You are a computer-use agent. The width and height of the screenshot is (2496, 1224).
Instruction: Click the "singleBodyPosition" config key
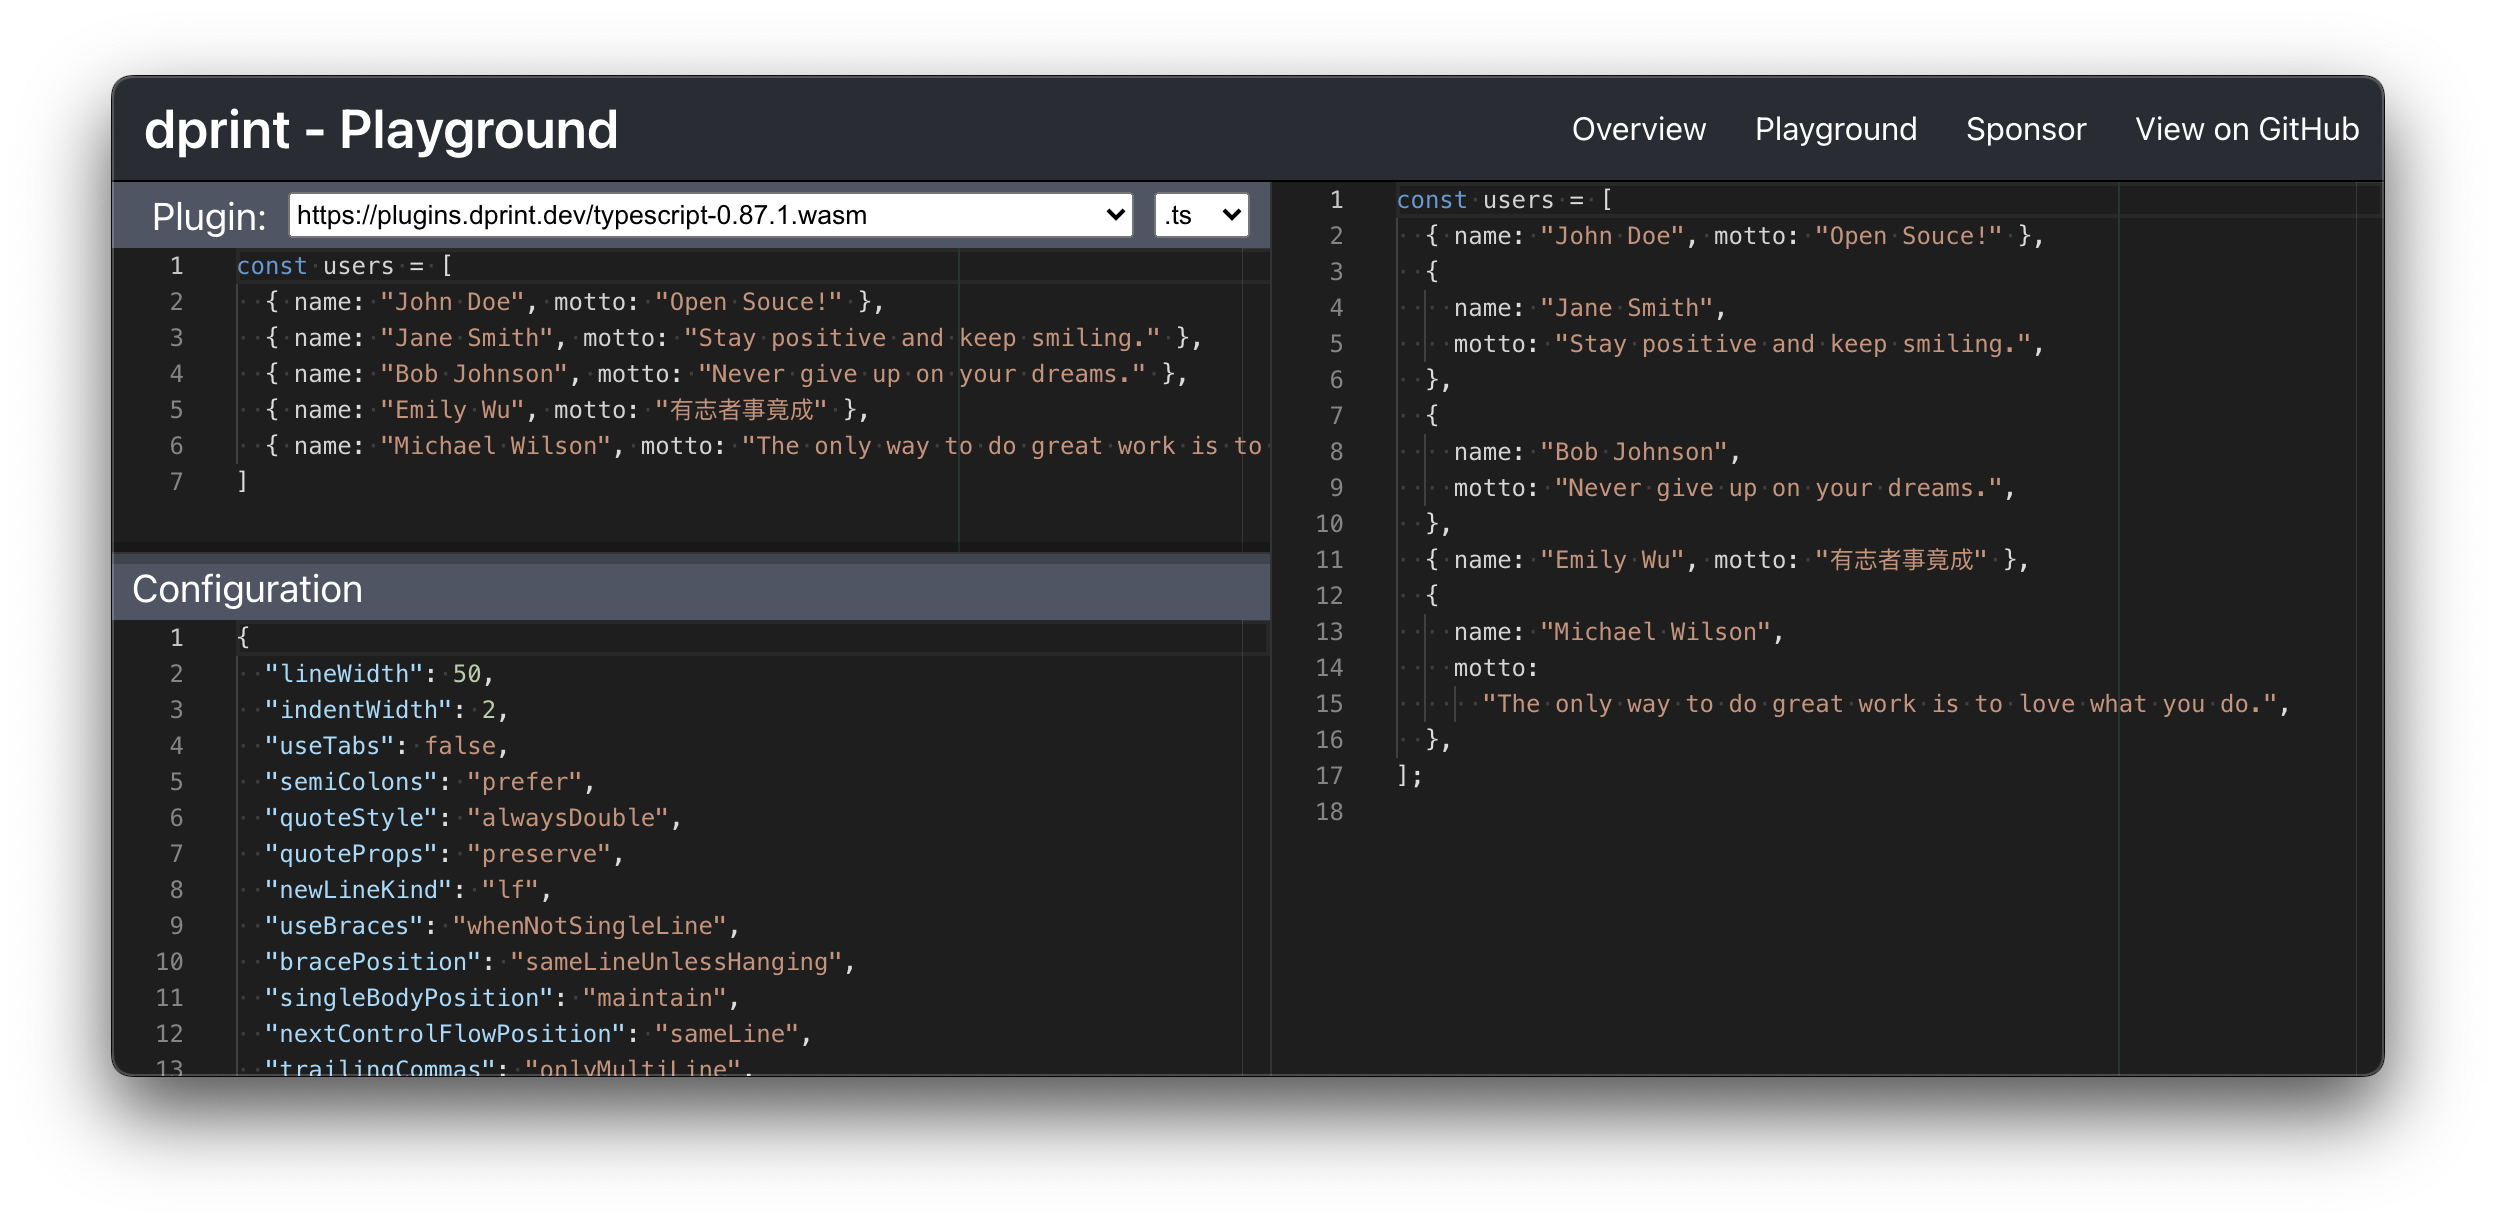click(x=409, y=998)
